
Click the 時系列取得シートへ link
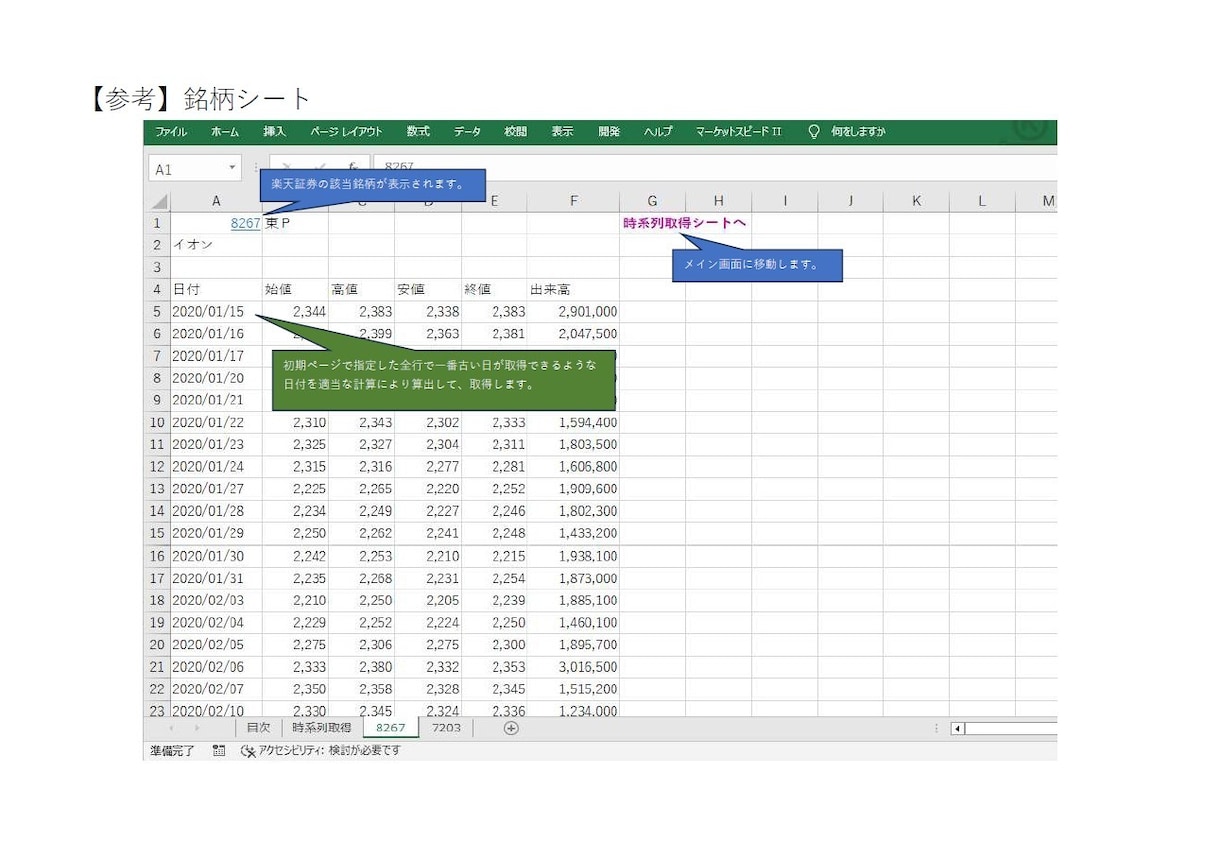pyautogui.click(x=685, y=224)
